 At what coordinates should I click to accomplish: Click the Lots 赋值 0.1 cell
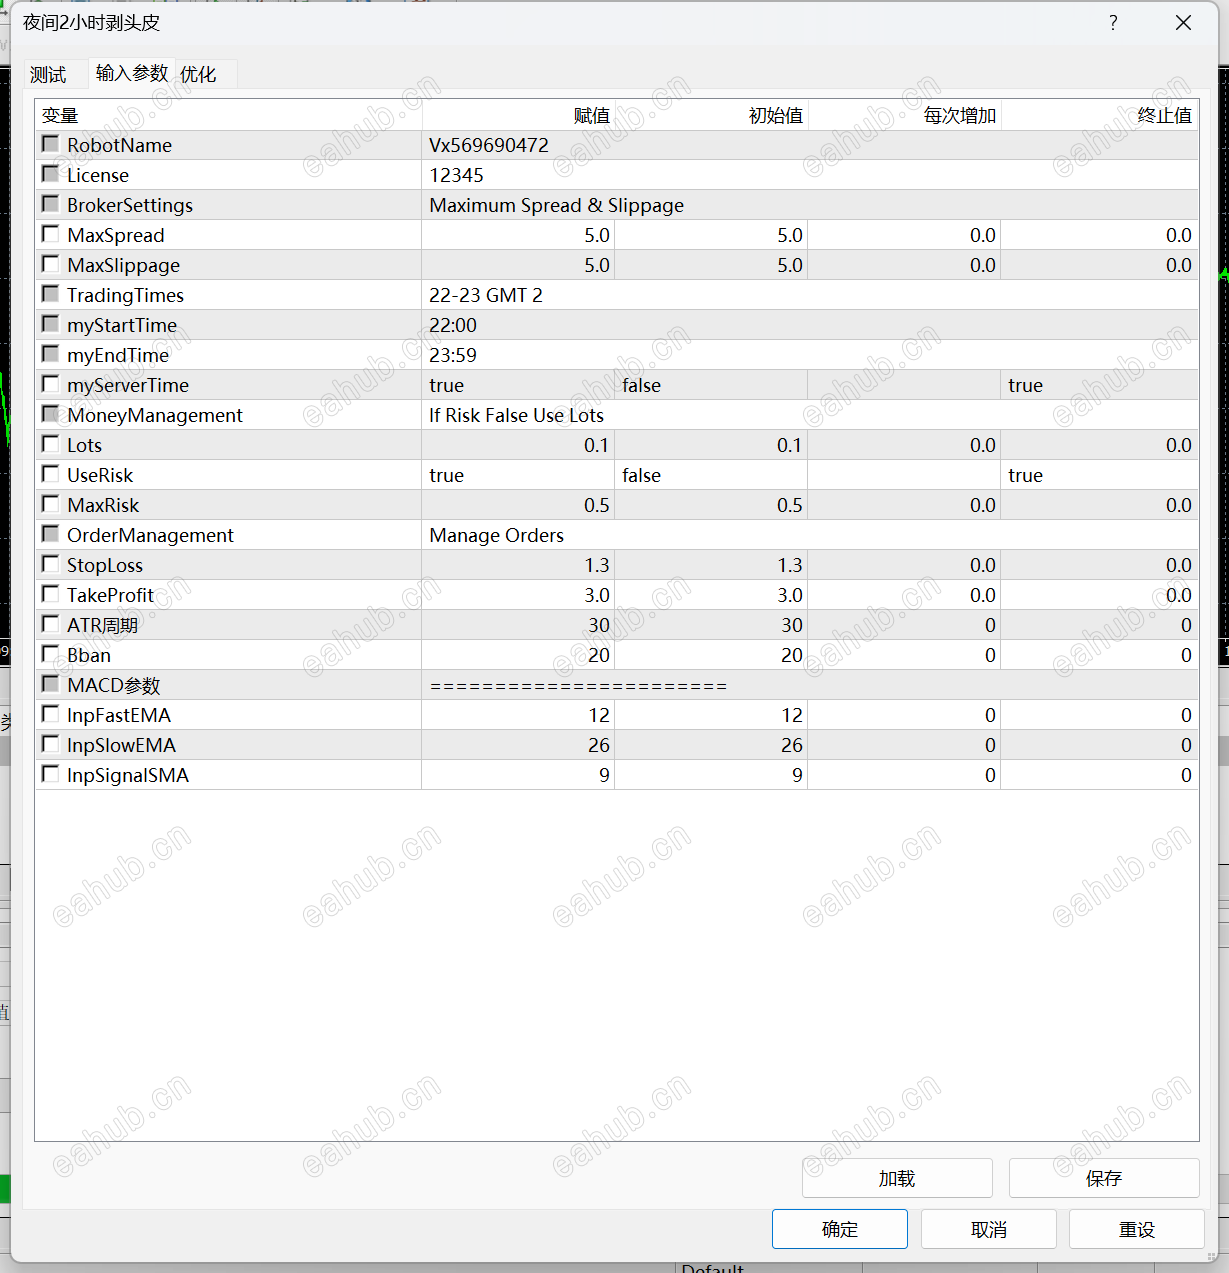pyautogui.click(x=518, y=445)
